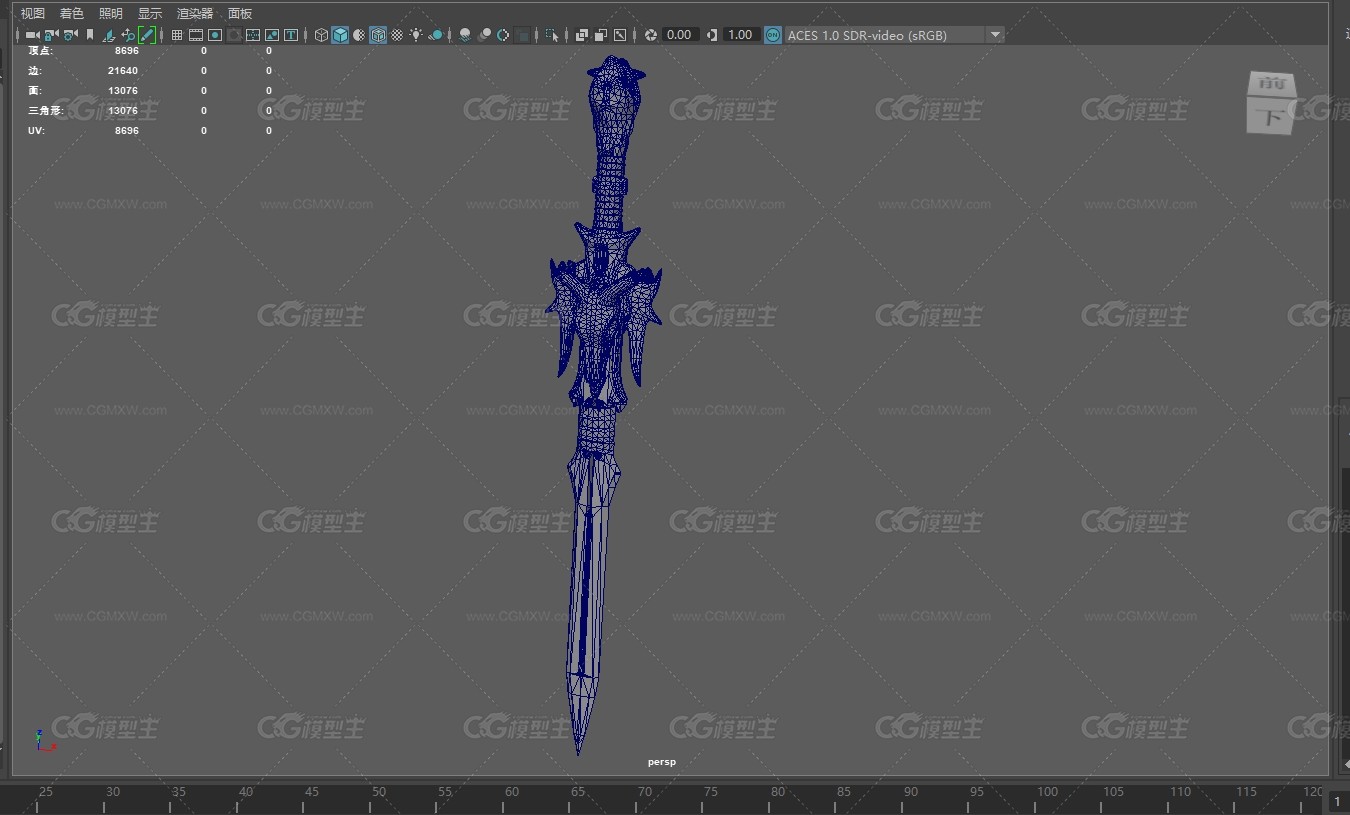Switch to Wireframe display mode
Viewport: 1350px width, 815px height.
pyautogui.click(x=321, y=35)
